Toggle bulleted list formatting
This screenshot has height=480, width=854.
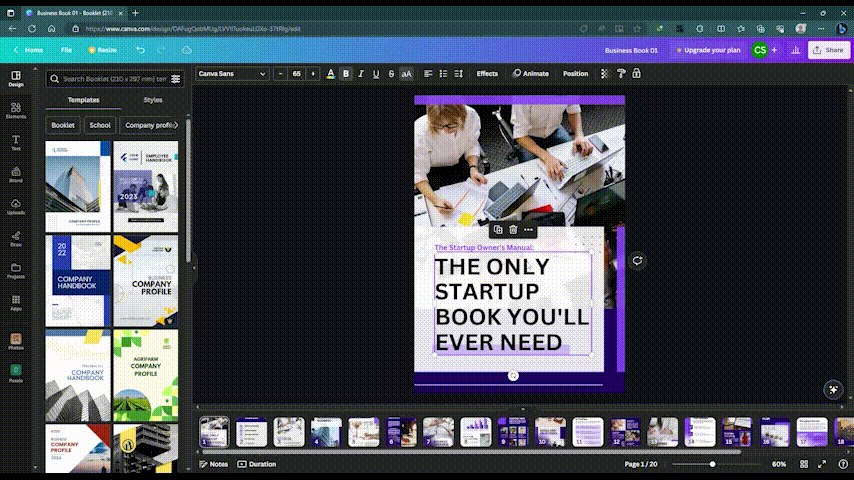point(443,74)
